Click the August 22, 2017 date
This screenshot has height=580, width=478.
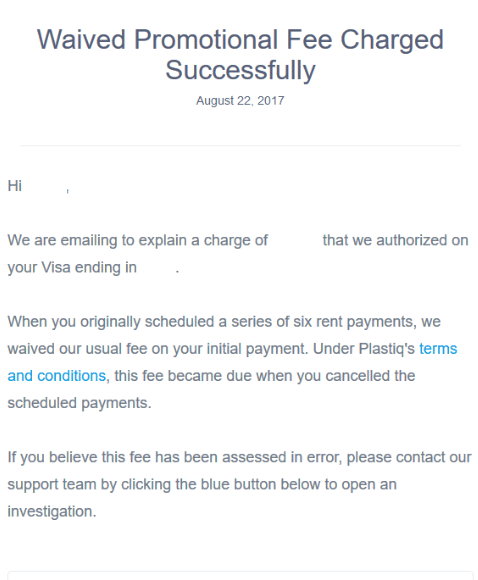pyautogui.click(x=240, y=101)
